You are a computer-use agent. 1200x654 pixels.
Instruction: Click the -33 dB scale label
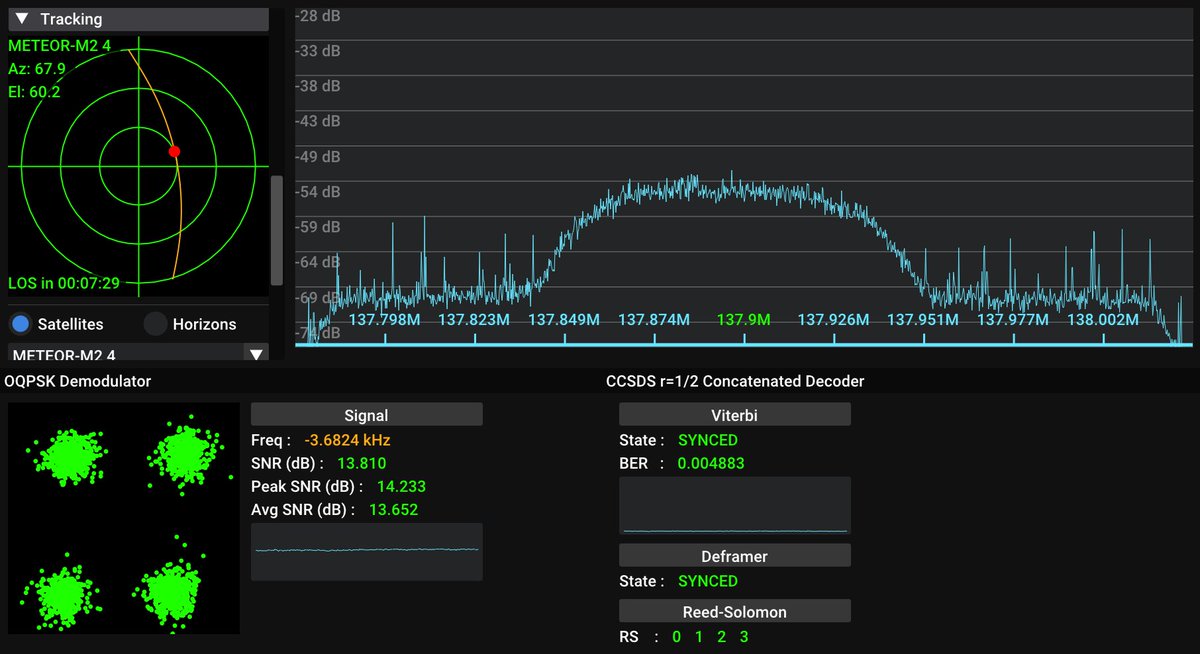point(318,51)
